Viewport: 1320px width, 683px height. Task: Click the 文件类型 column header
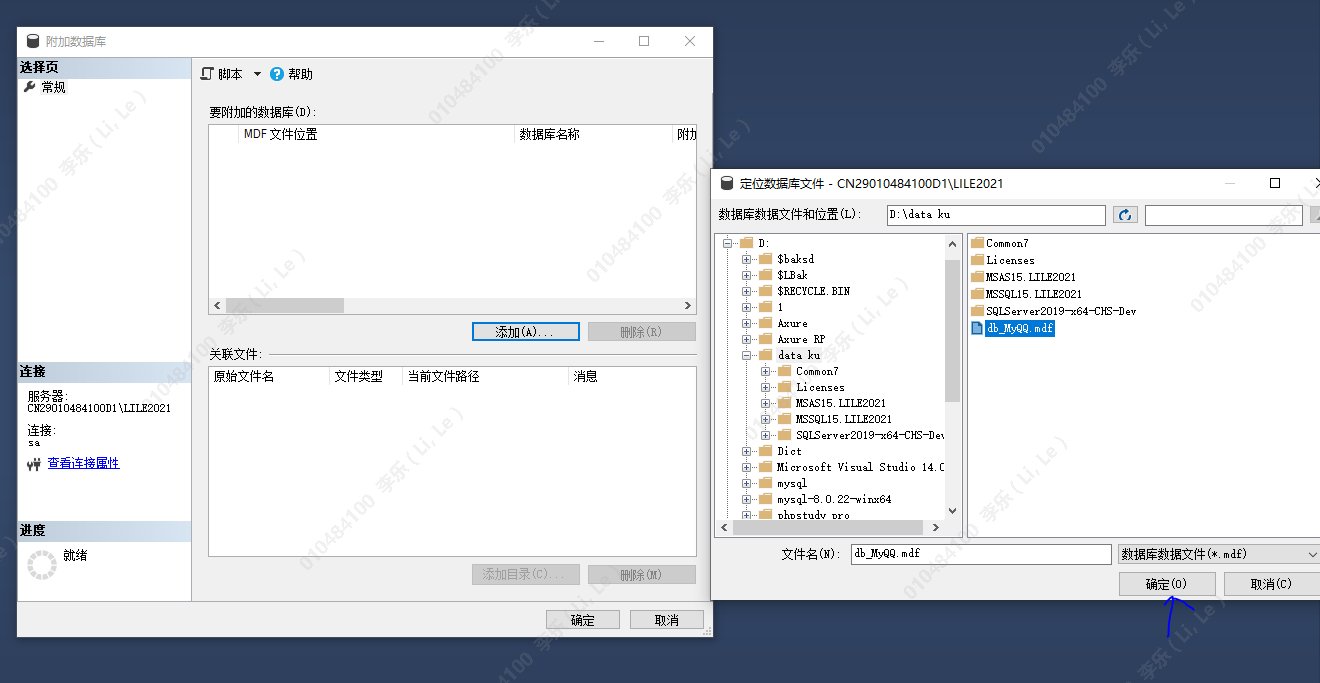tap(365, 376)
